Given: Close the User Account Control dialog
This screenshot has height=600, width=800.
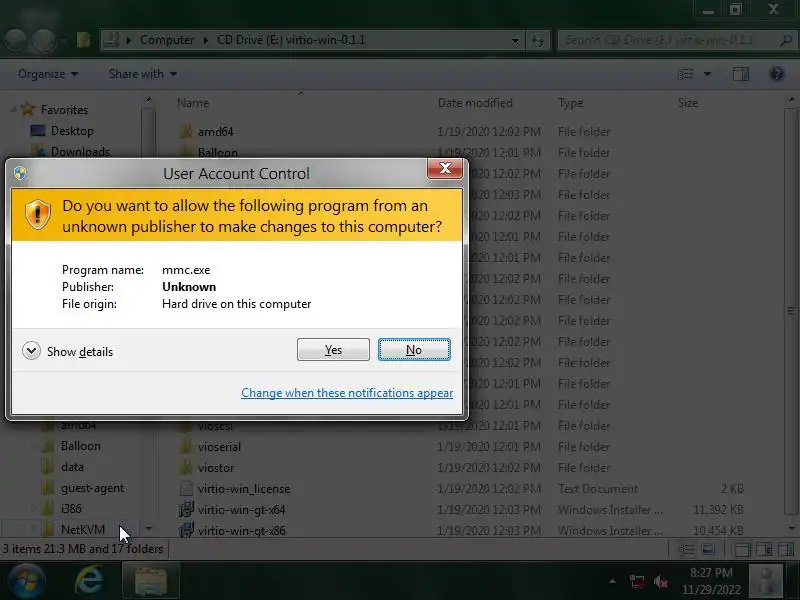Looking at the screenshot, I should [x=445, y=168].
